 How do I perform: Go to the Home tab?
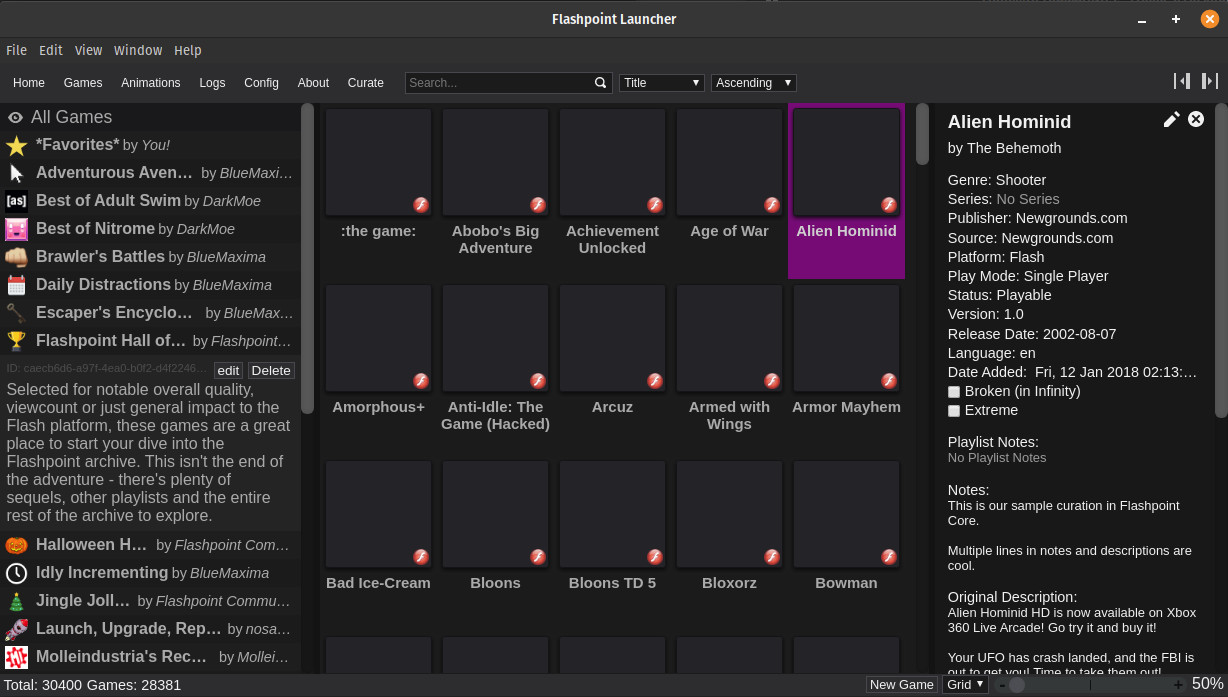tap(29, 83)
